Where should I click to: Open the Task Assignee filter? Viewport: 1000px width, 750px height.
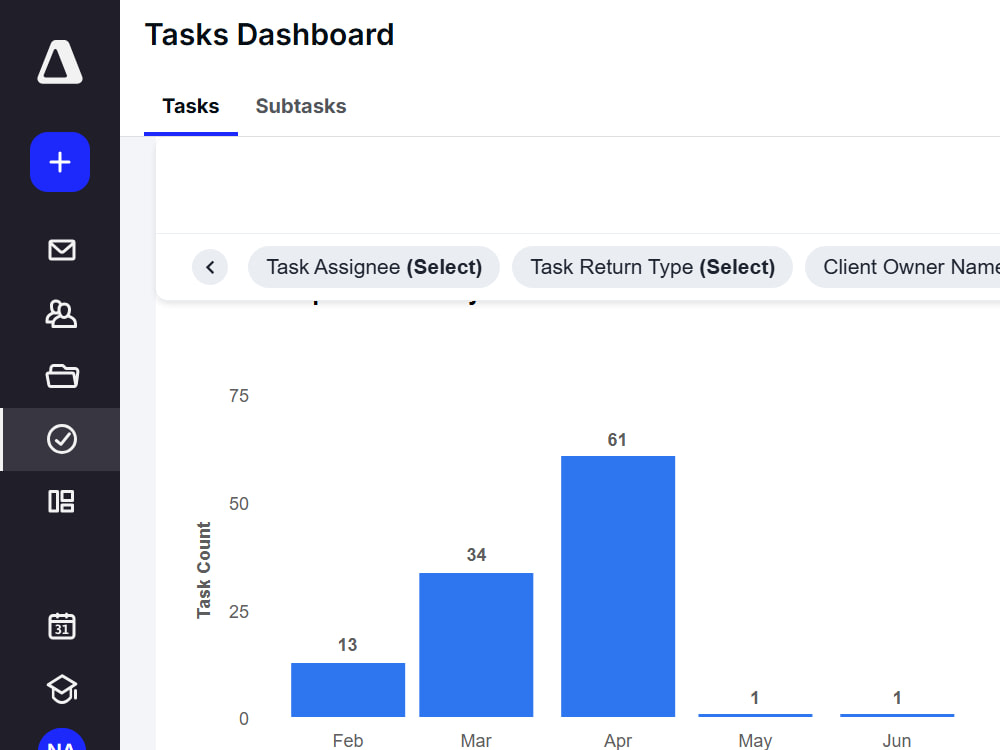pos(374,267)
